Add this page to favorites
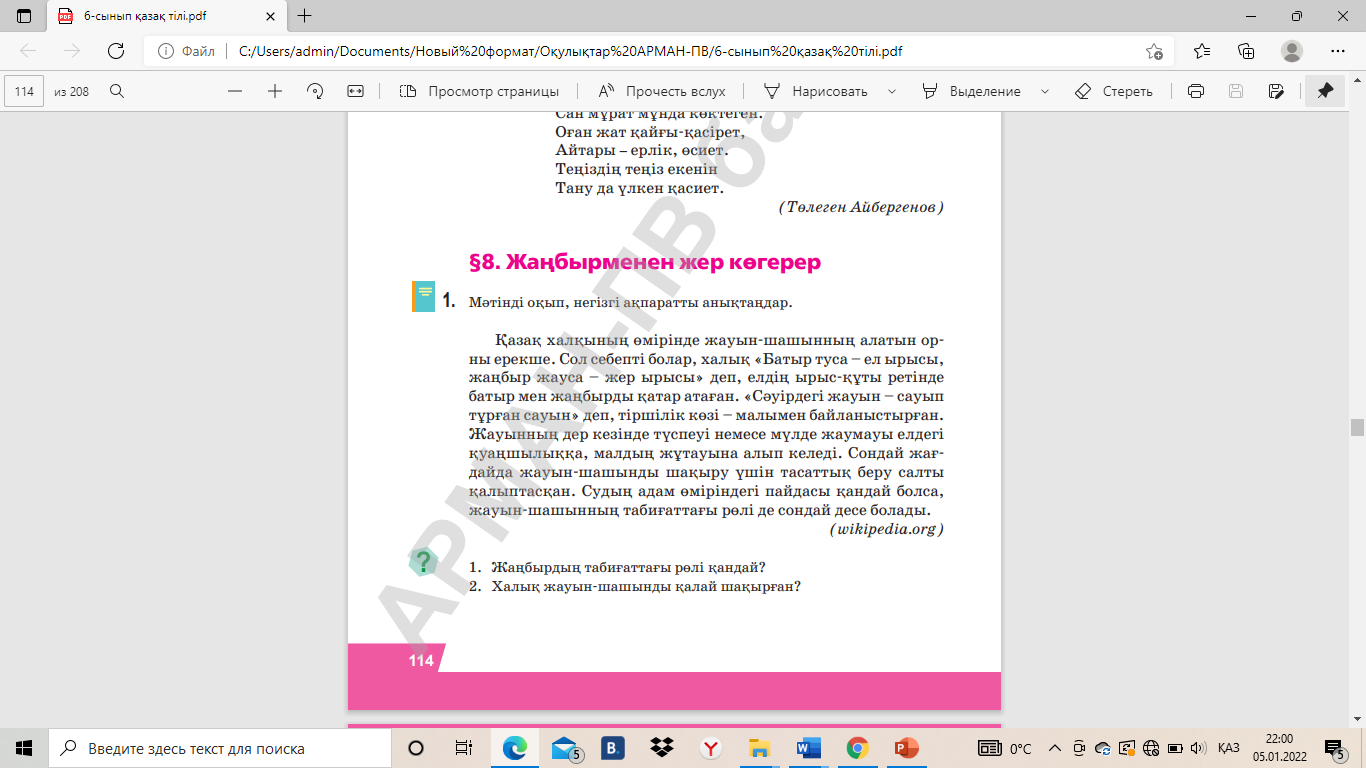Image resolution: width=1366 pixels, height=768 pixels. tap(1154, 51)
